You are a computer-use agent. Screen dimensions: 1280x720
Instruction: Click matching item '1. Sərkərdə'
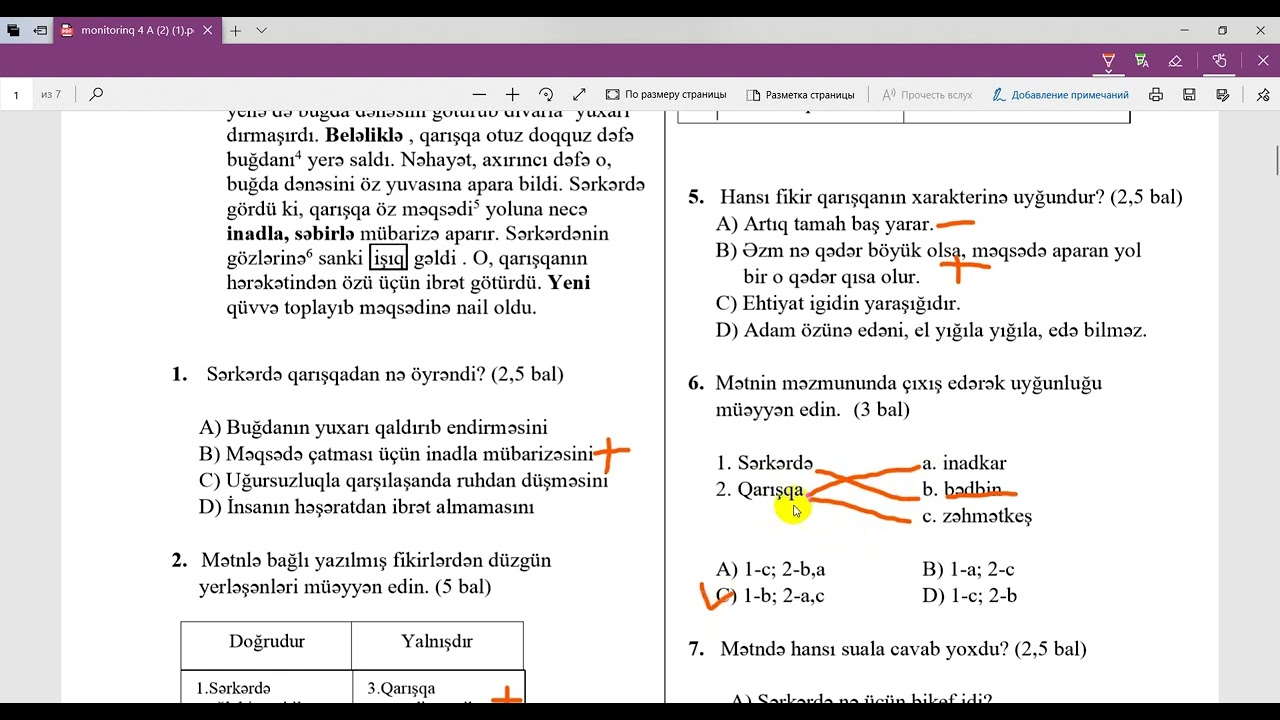click(x=765, y=463)
